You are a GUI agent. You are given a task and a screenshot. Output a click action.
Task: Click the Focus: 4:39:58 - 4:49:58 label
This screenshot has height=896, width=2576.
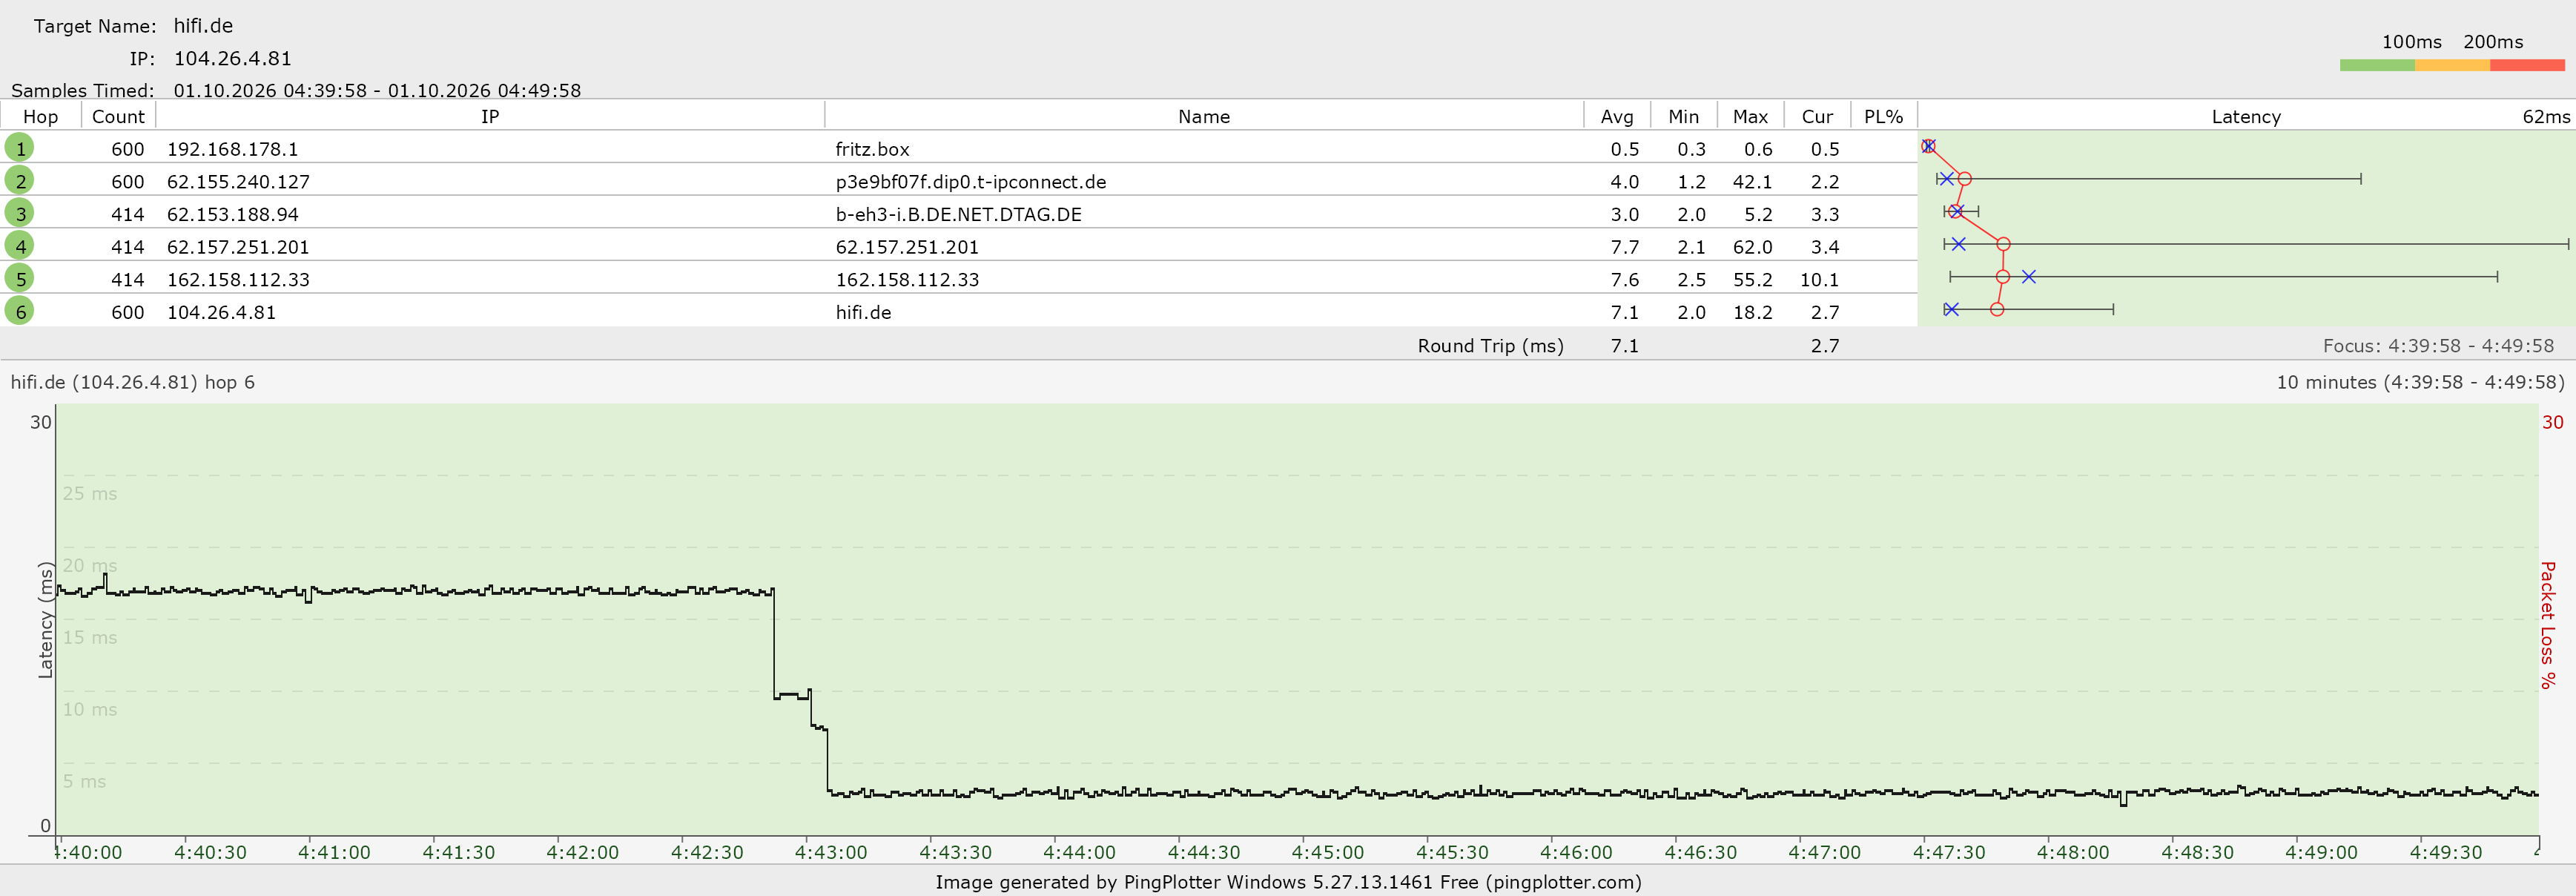click(2438, 346)
